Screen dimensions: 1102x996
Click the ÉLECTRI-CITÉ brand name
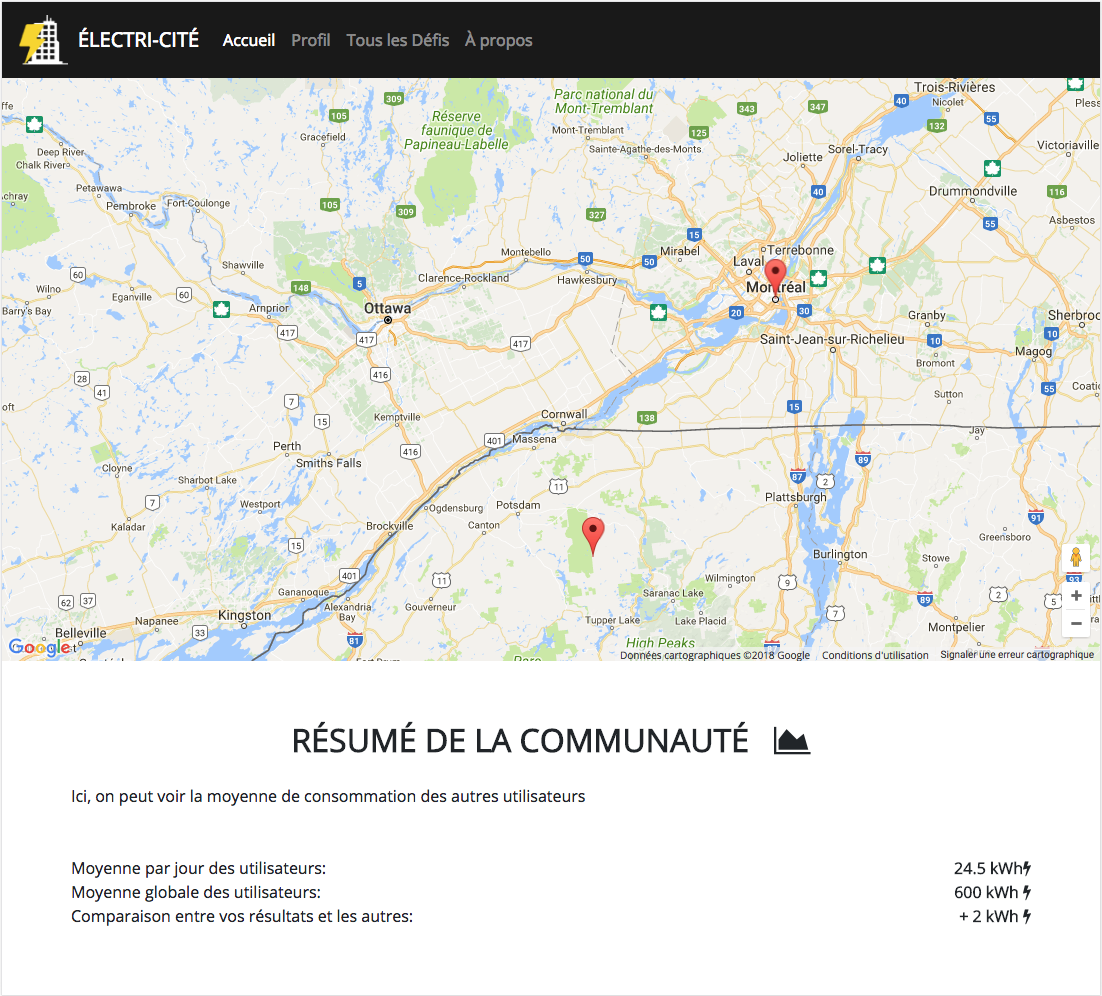click(x=138, y=40)
